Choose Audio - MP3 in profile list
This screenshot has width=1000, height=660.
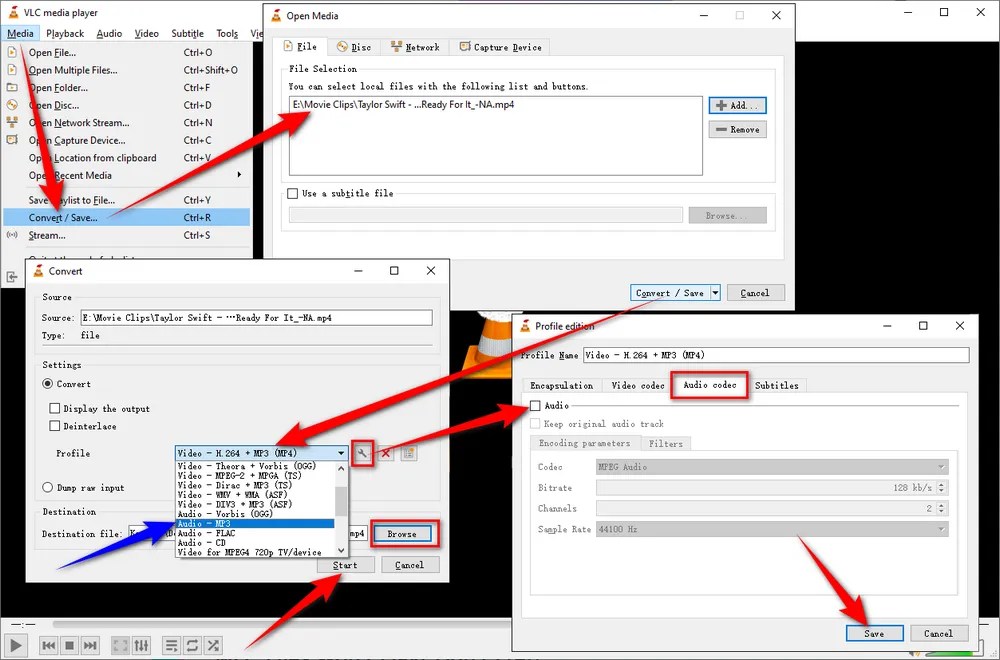pyautogui.click(x=255, y=524)
